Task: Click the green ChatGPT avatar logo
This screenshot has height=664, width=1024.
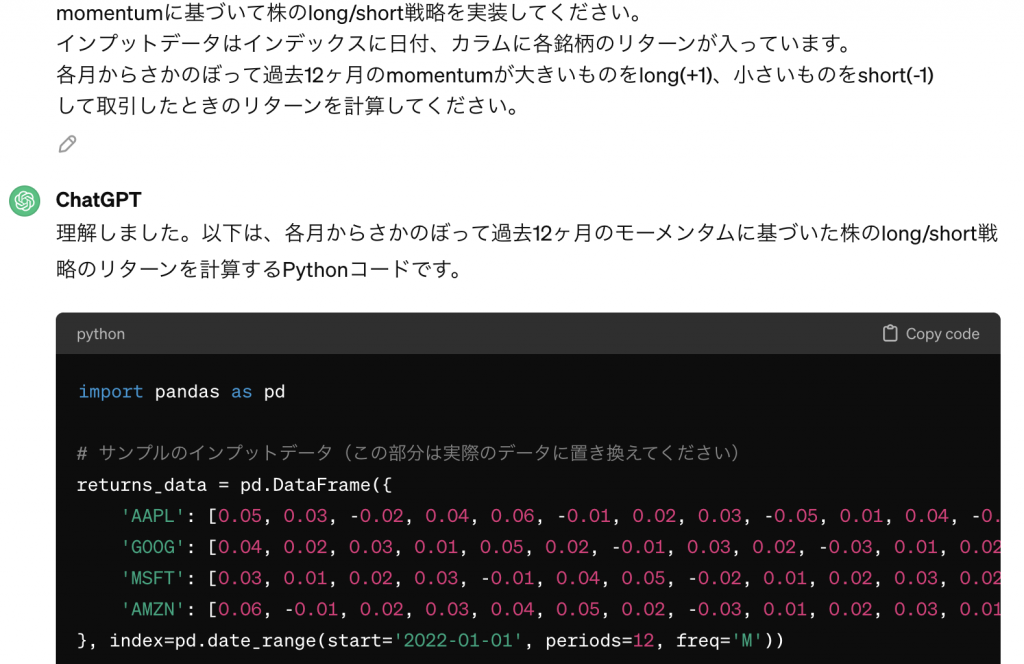Action: tap(25, 200)
